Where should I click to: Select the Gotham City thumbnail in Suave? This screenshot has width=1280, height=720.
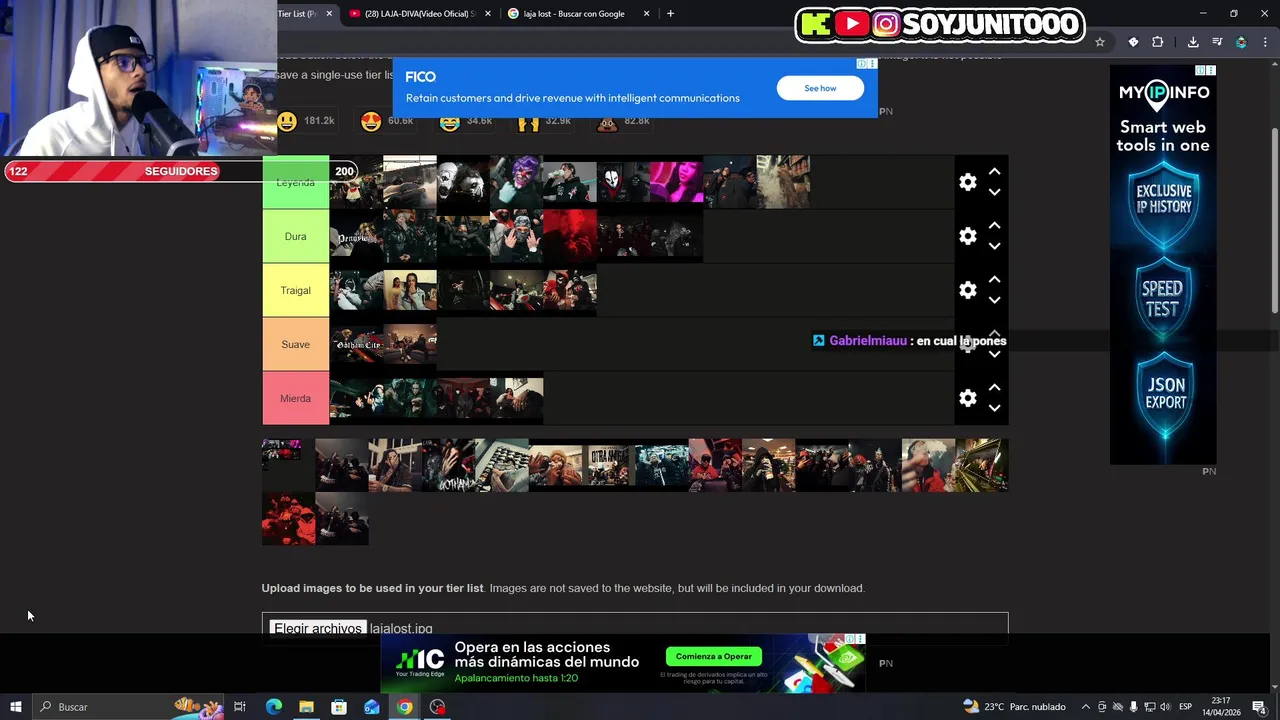tap(357, 344)
